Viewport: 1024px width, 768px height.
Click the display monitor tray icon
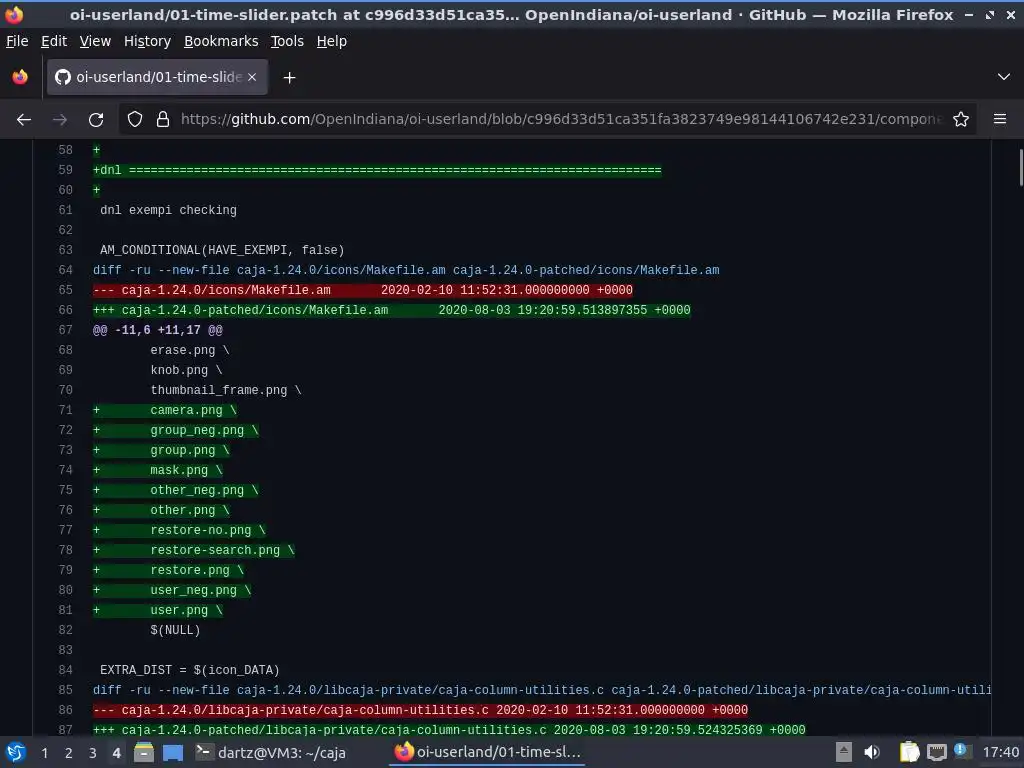pyautogui.click(x=936, y=752)
